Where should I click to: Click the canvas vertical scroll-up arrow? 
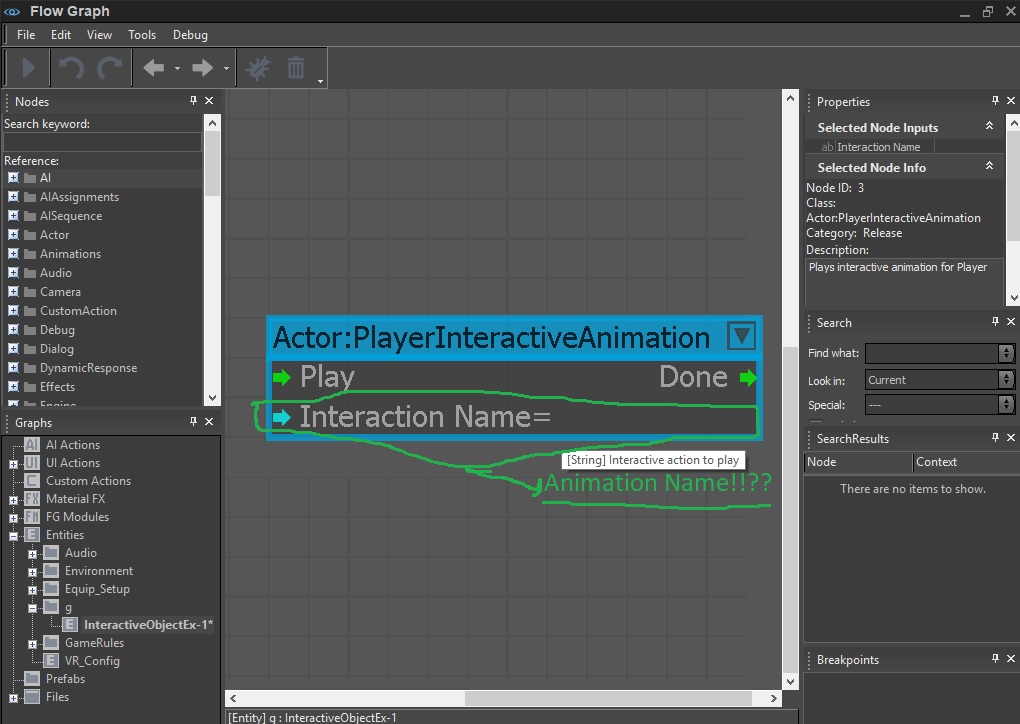pyautogui.click(x=790, y=98)
